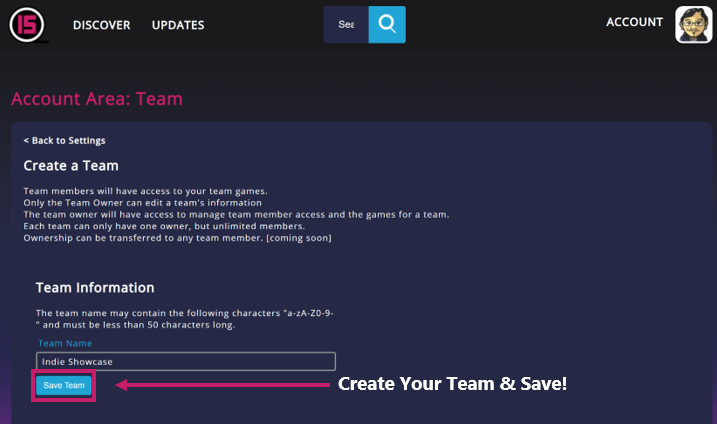Click the ownership transfer coming soon line
Viewport: 717px width, 424px height.
pos(177,238)
